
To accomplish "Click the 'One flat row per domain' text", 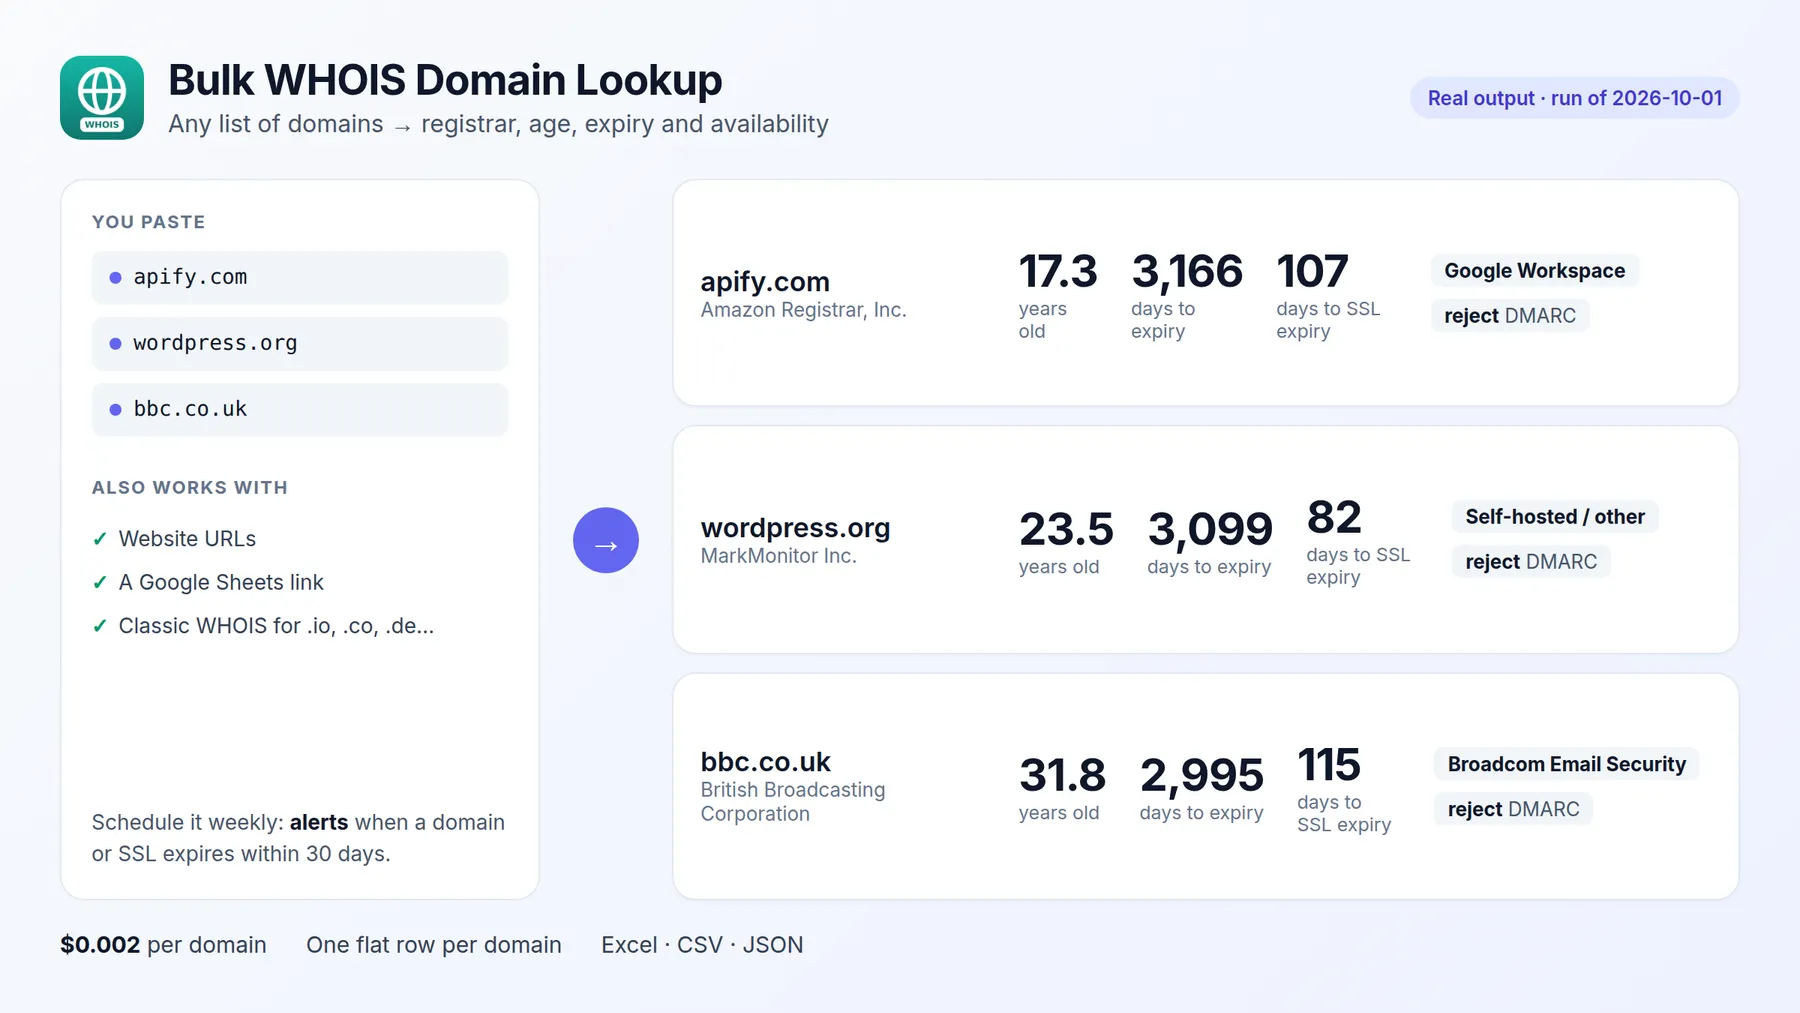I will pos(434,945).
